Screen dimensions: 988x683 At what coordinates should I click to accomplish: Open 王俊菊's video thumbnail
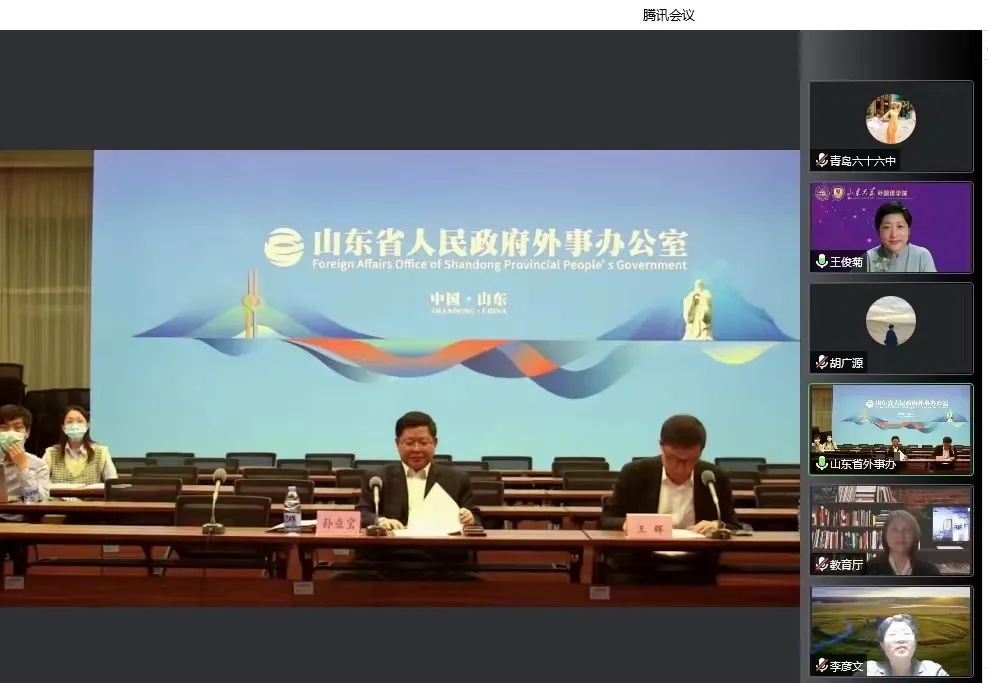(x=891, y=227)
